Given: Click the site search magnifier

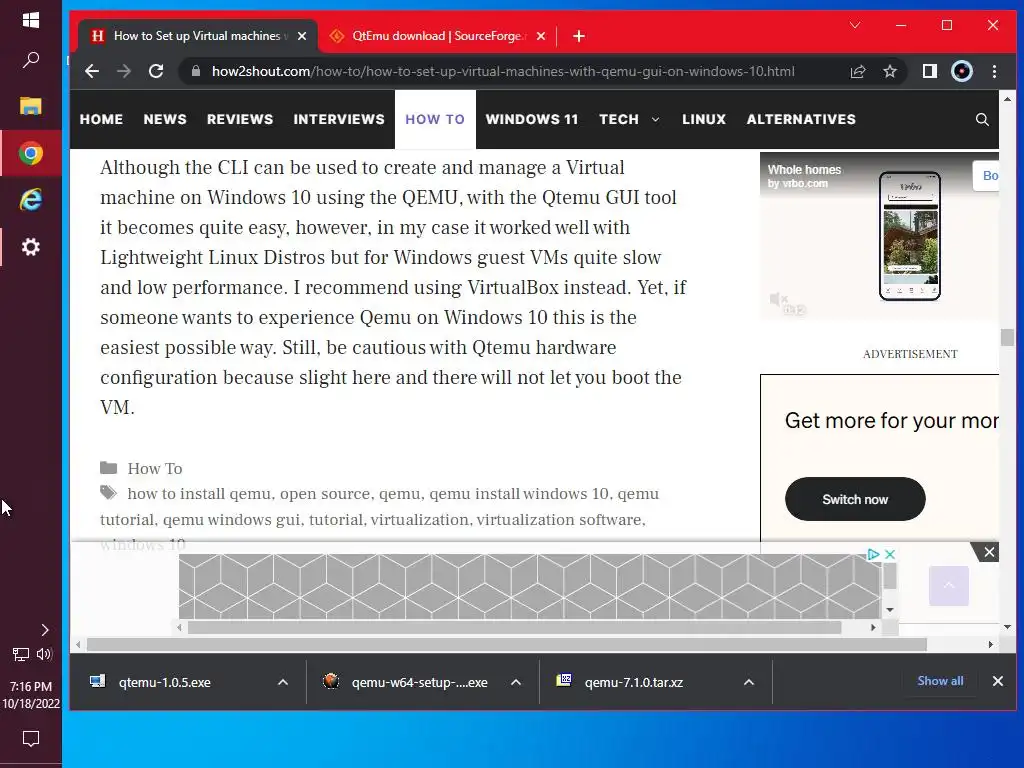Looking at the screenshot, I should point(982,120).
